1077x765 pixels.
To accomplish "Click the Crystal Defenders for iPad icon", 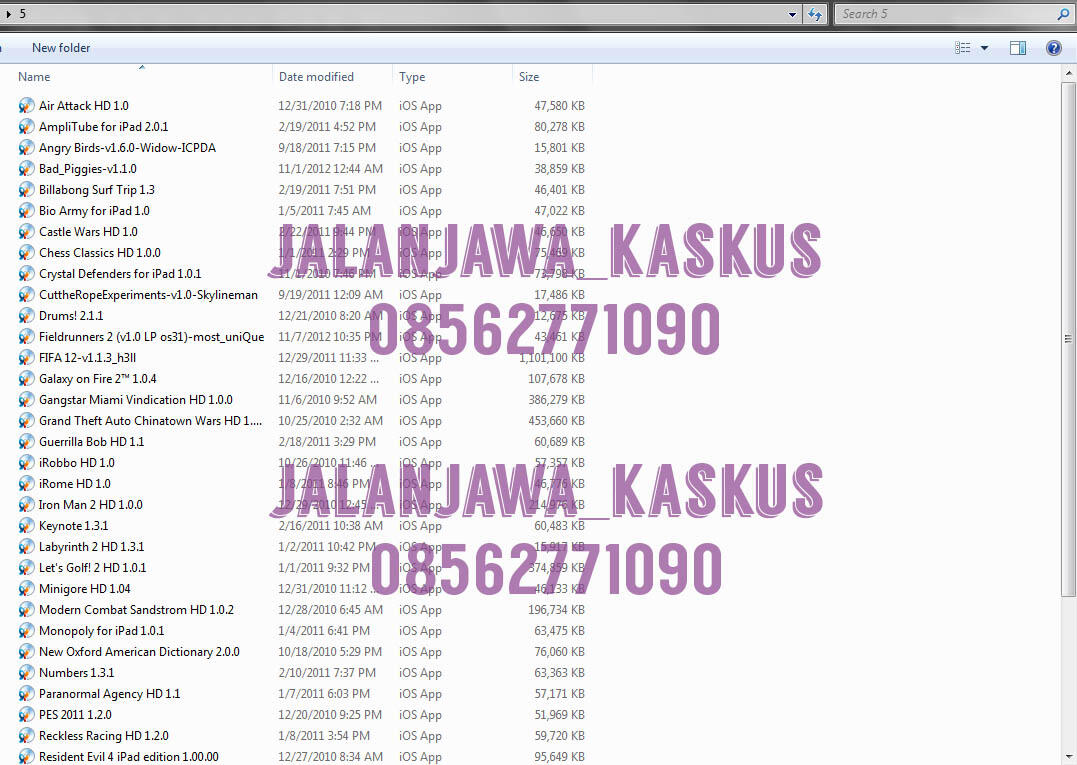I will coord(26,274).
